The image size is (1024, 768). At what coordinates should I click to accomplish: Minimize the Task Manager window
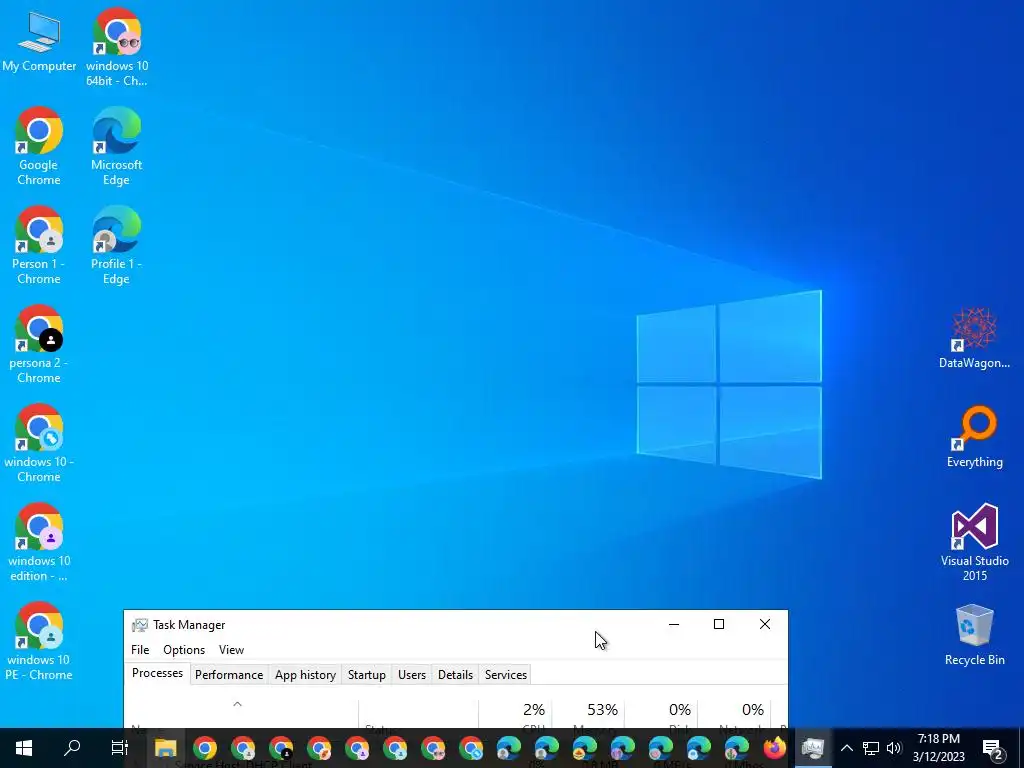(674, 624)
